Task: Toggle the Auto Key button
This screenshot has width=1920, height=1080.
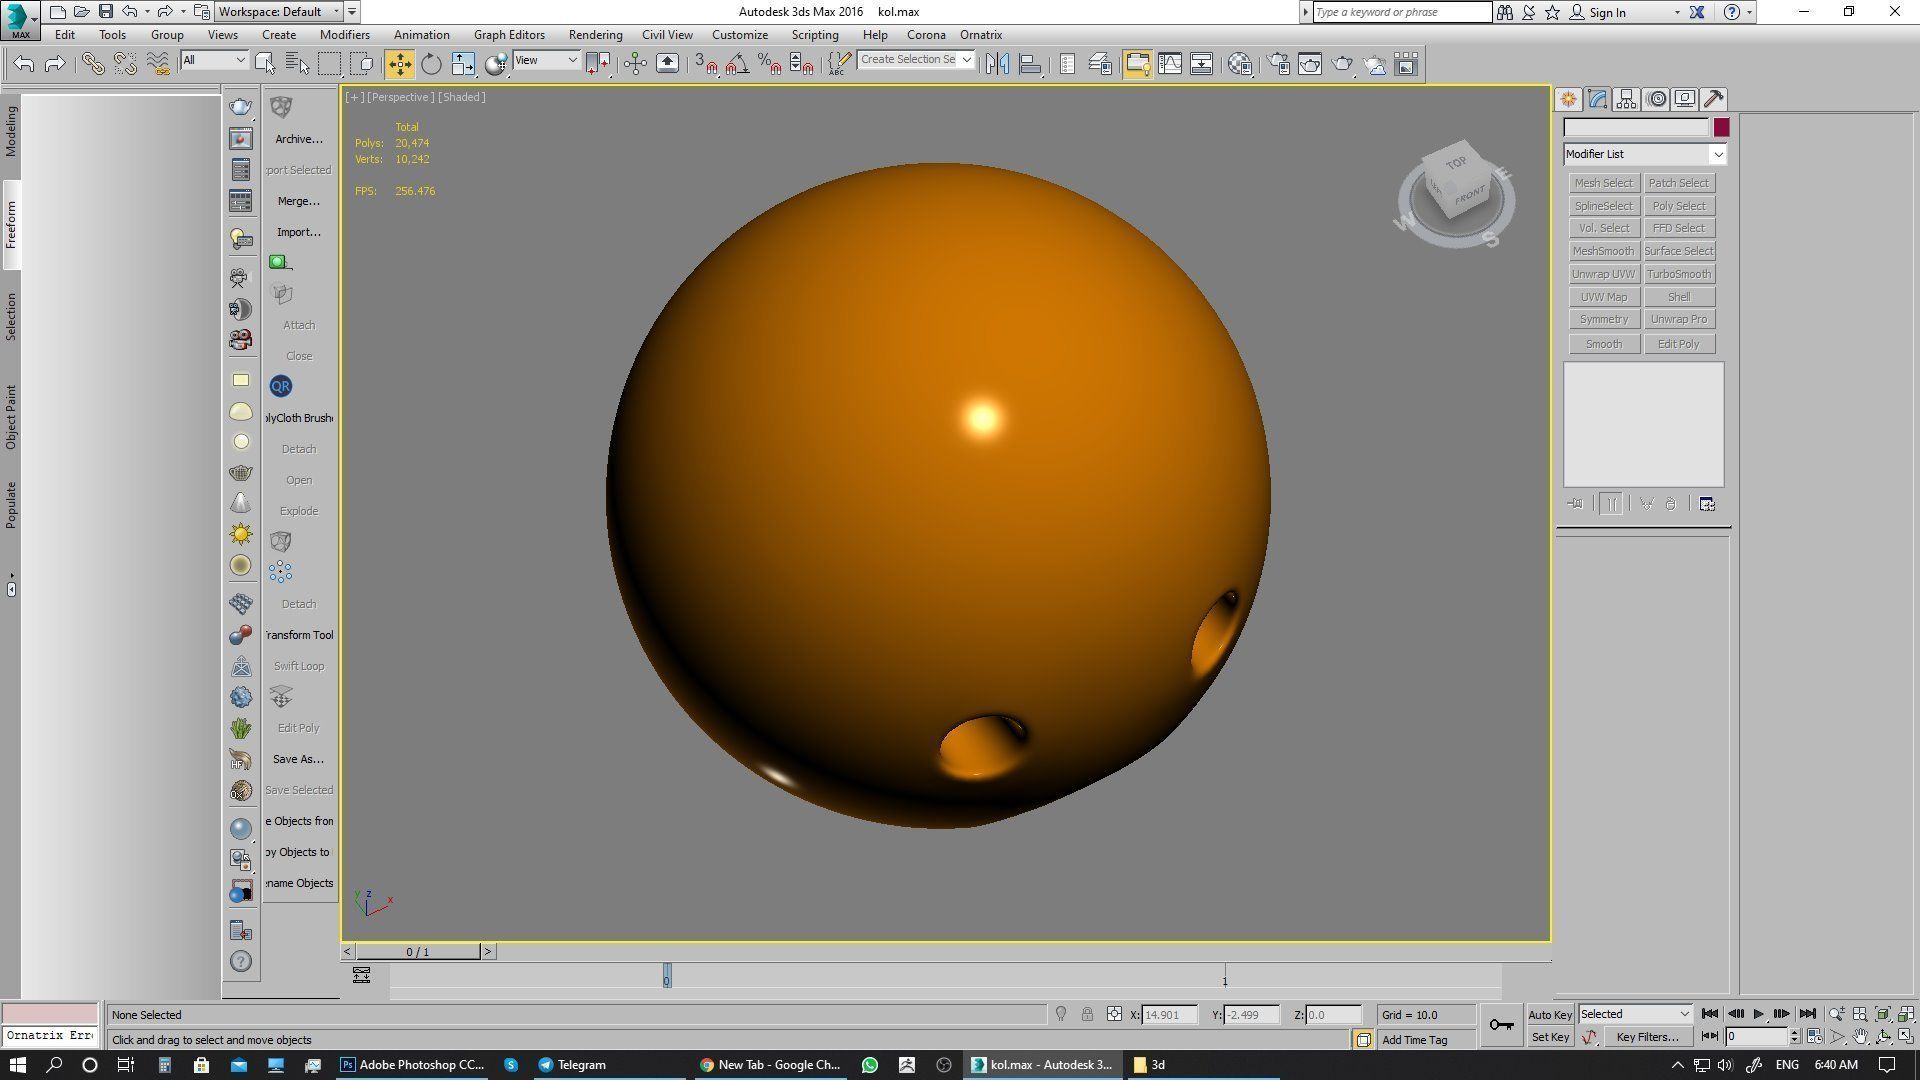Action: (x=1550, y=1015)
